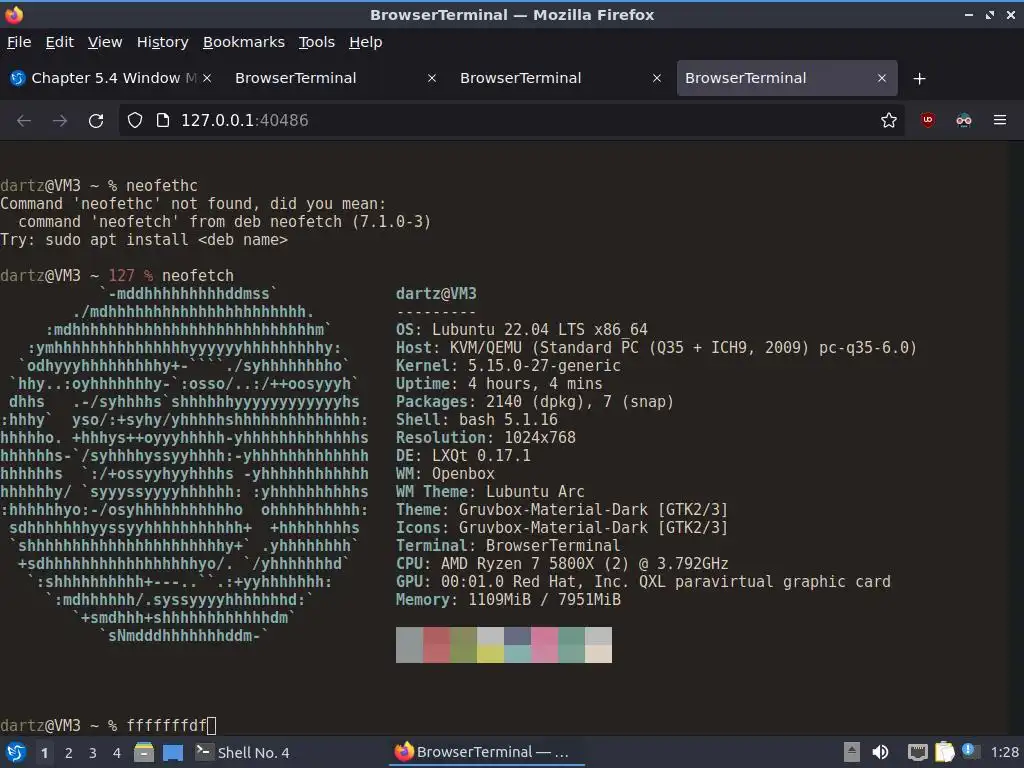Focus the address bar showing 127.0.0.1:40486
The image size is (1024, 768).
click(509, 120)
